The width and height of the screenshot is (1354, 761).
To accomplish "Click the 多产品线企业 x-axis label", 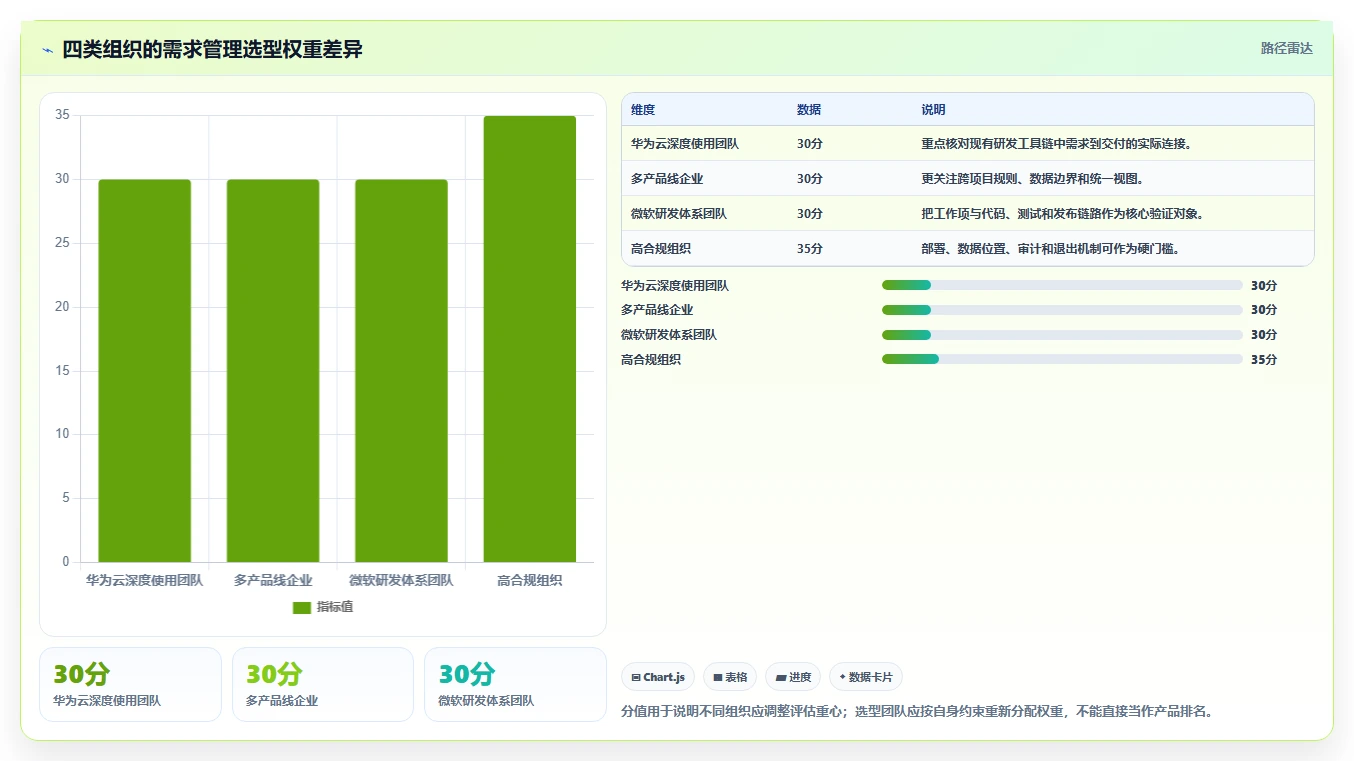I will (273, 580).
